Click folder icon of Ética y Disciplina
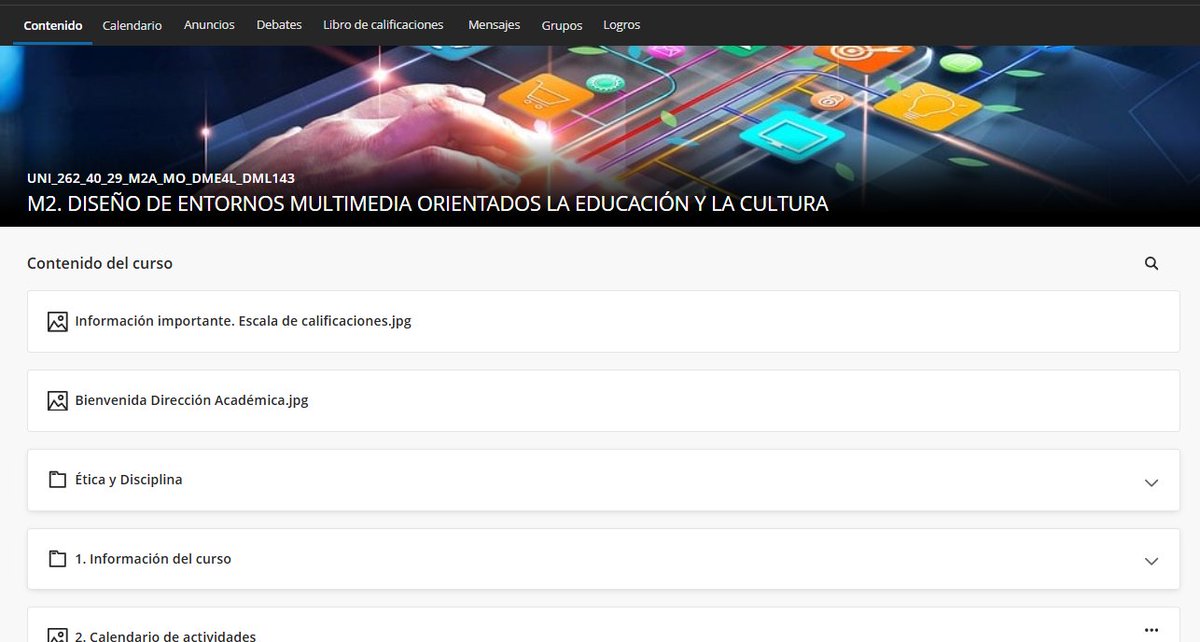 coord(57,480)
